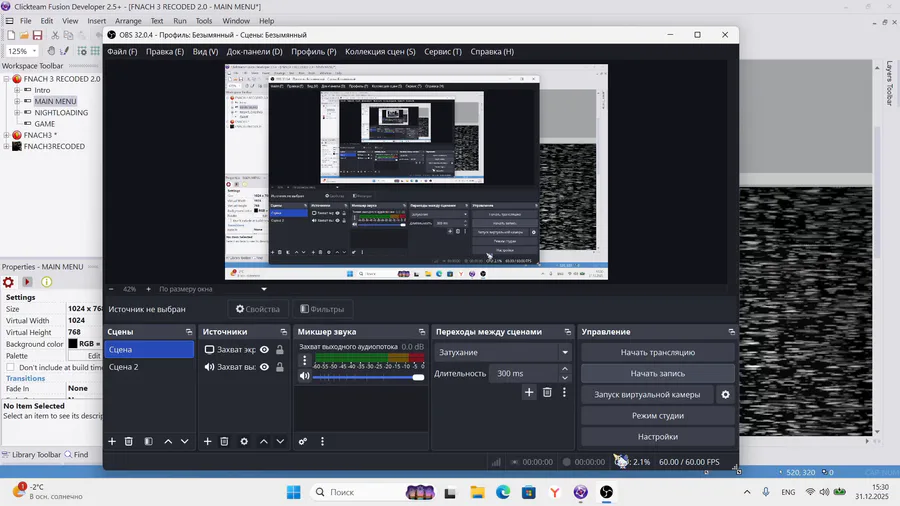Image resolution: width=900 pixels, height=506 pixels.
Task: Open the Properties About info tab icon
Action: click(x=46, y=282)
